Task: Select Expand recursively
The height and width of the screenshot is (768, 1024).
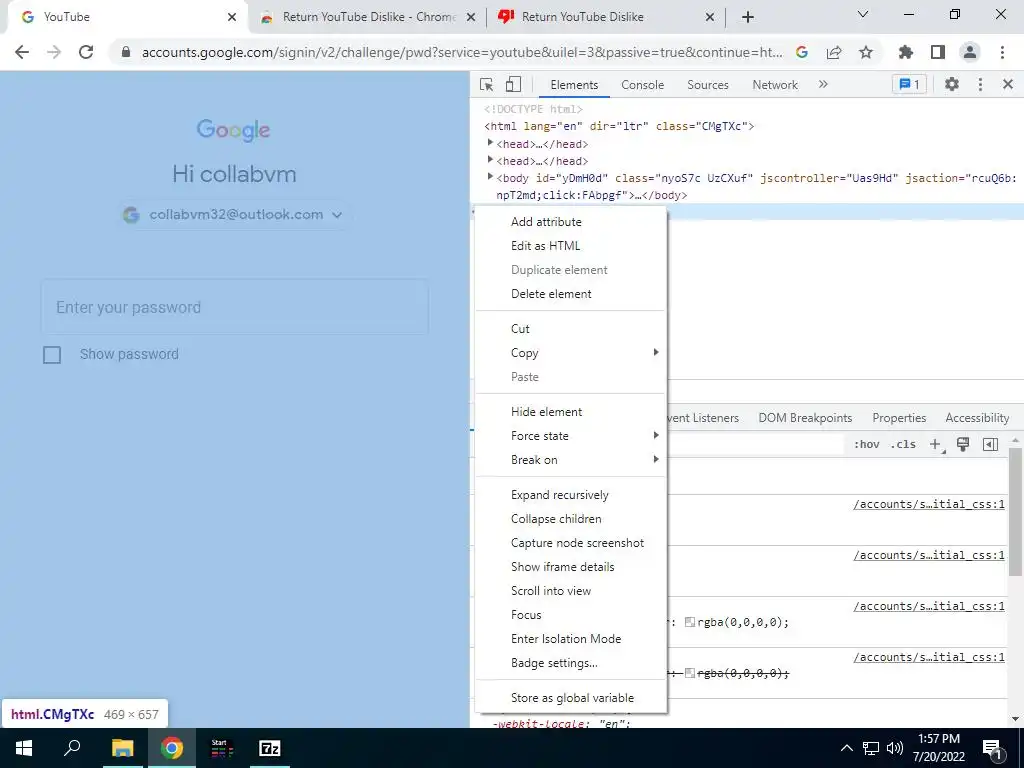Action: [571, 494]
